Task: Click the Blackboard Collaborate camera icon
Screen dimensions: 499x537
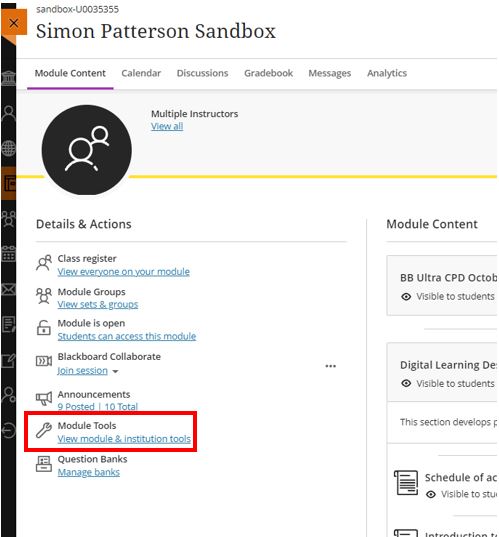Action: click(44, 361)
